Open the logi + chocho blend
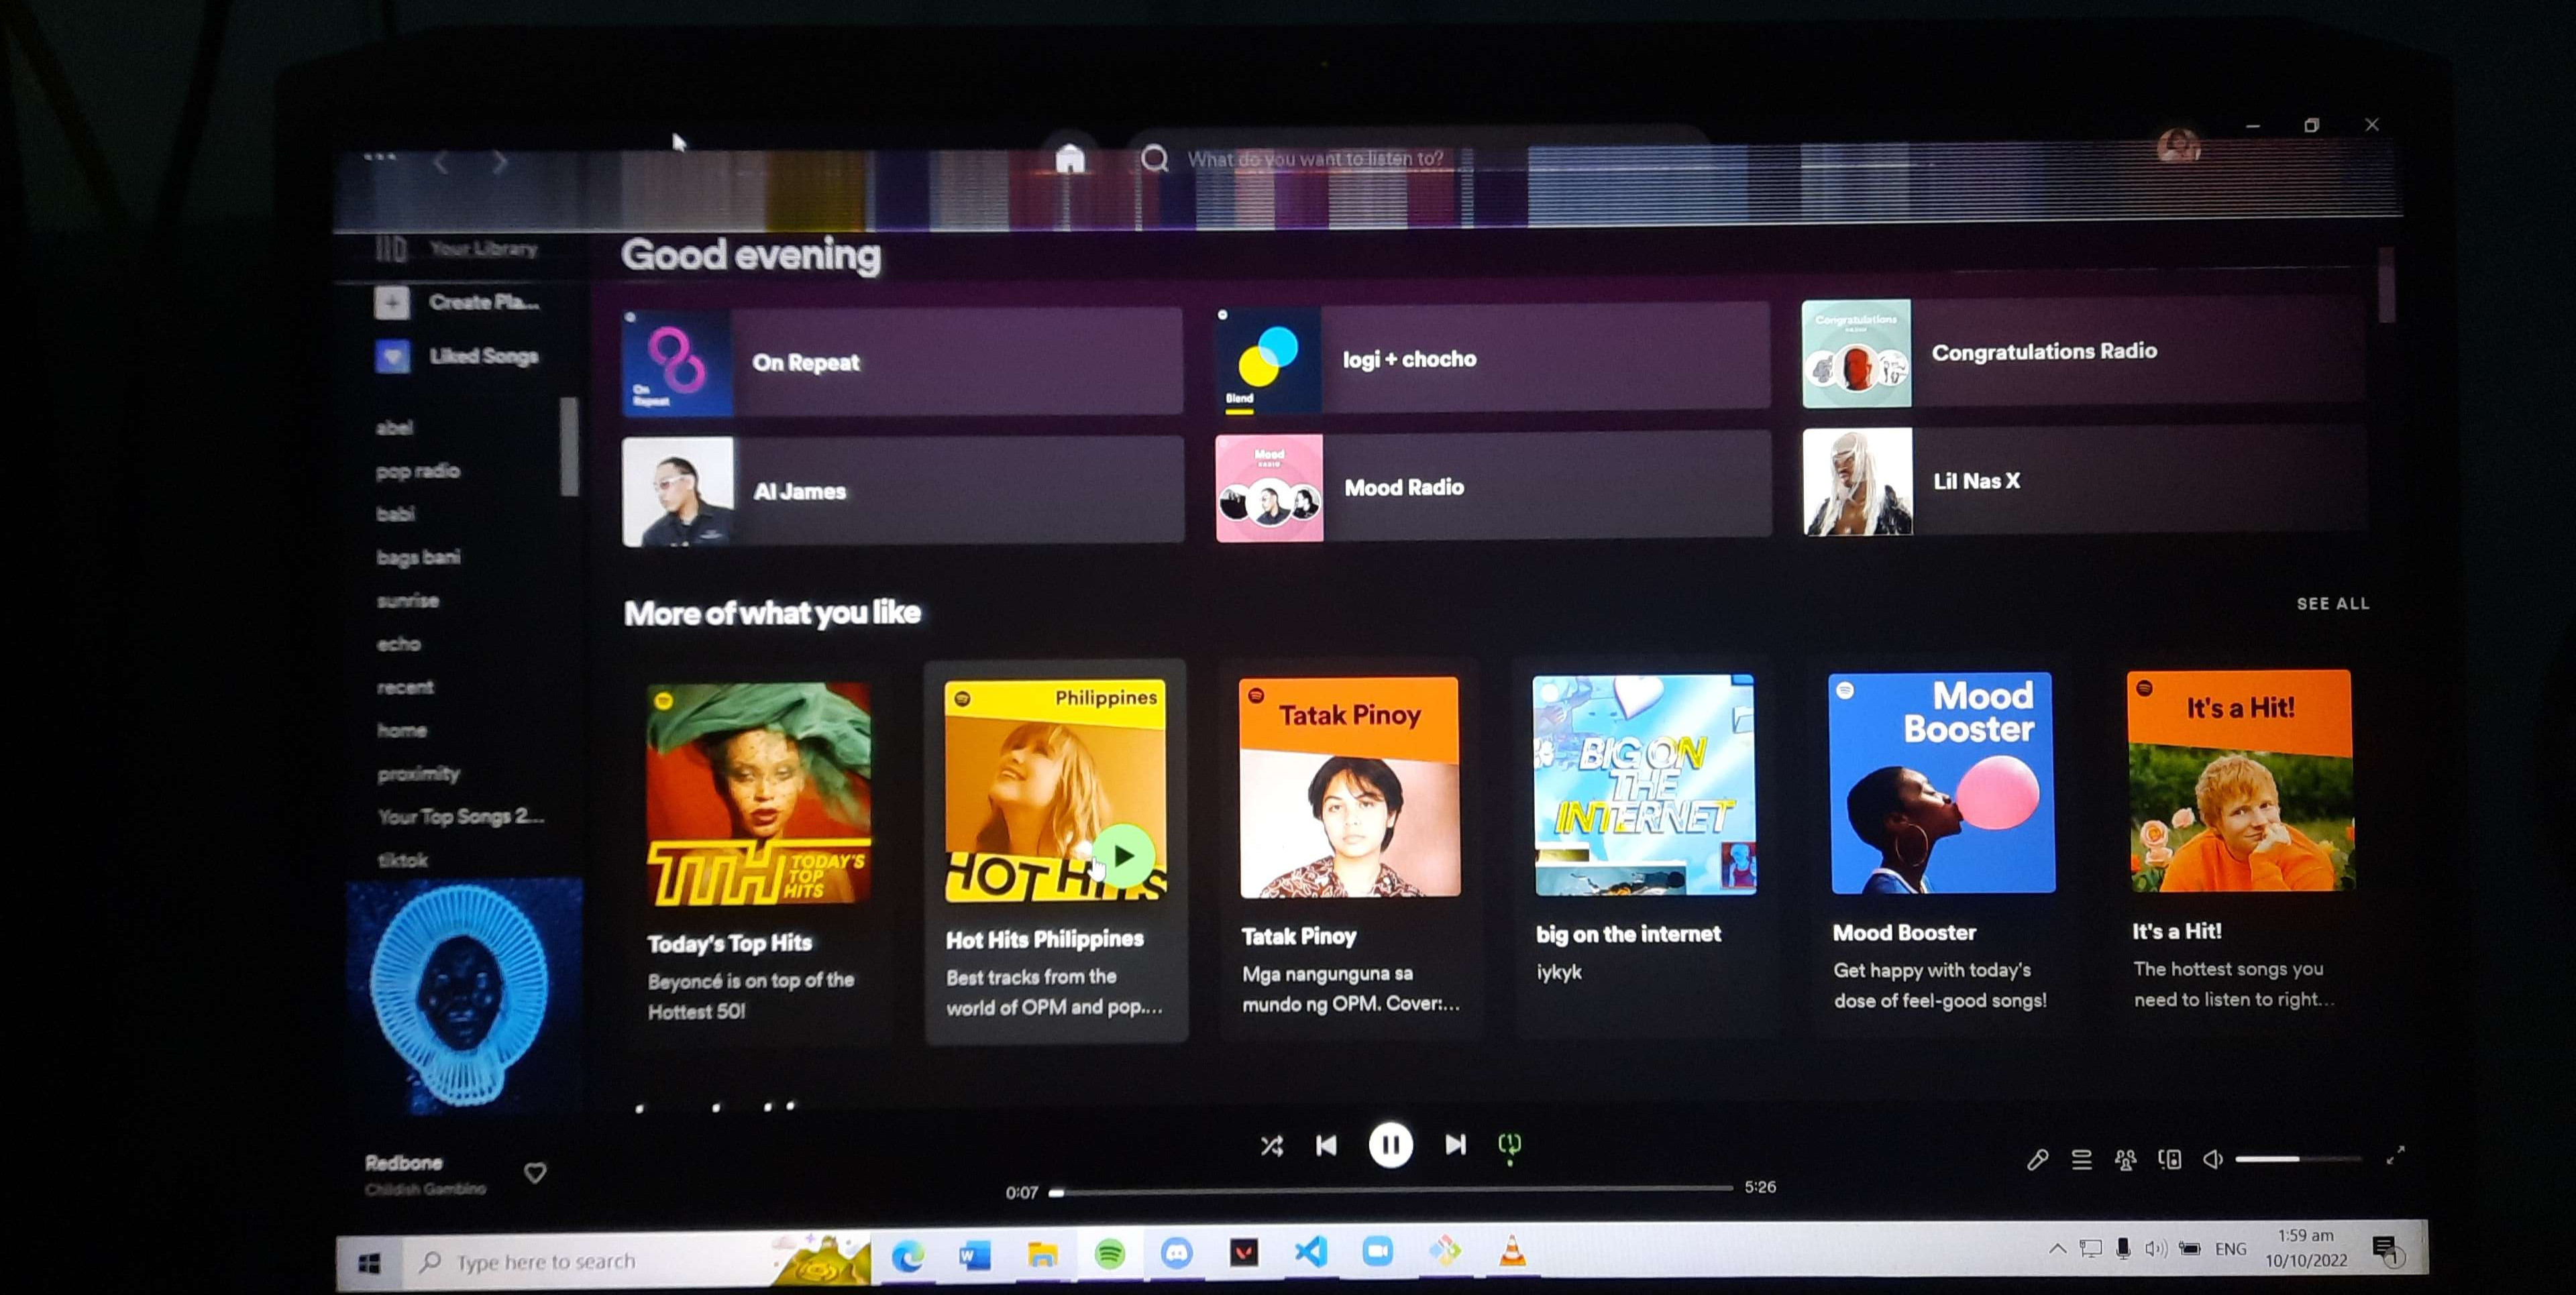2576x1295 pixels. click(1493, 359)
